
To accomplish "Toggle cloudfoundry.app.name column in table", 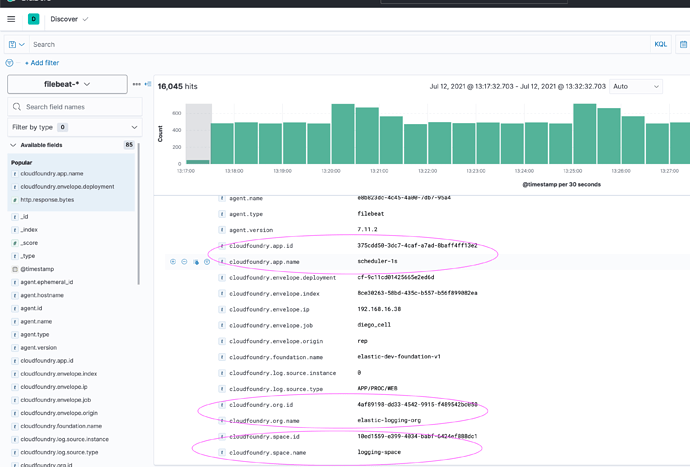I will (196, 262).
